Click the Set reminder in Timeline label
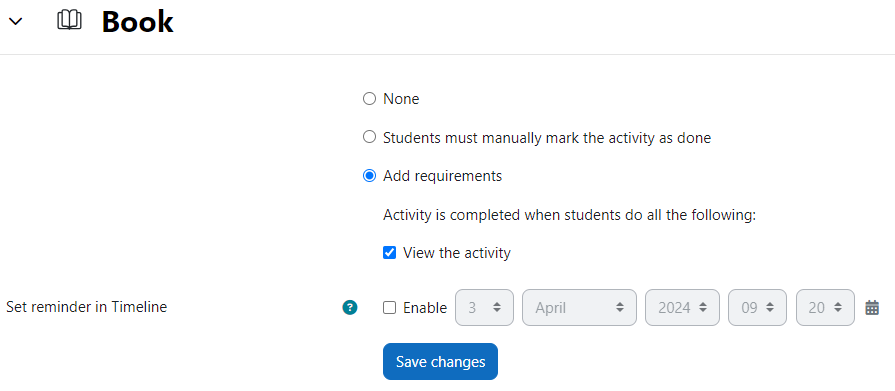 86,307
